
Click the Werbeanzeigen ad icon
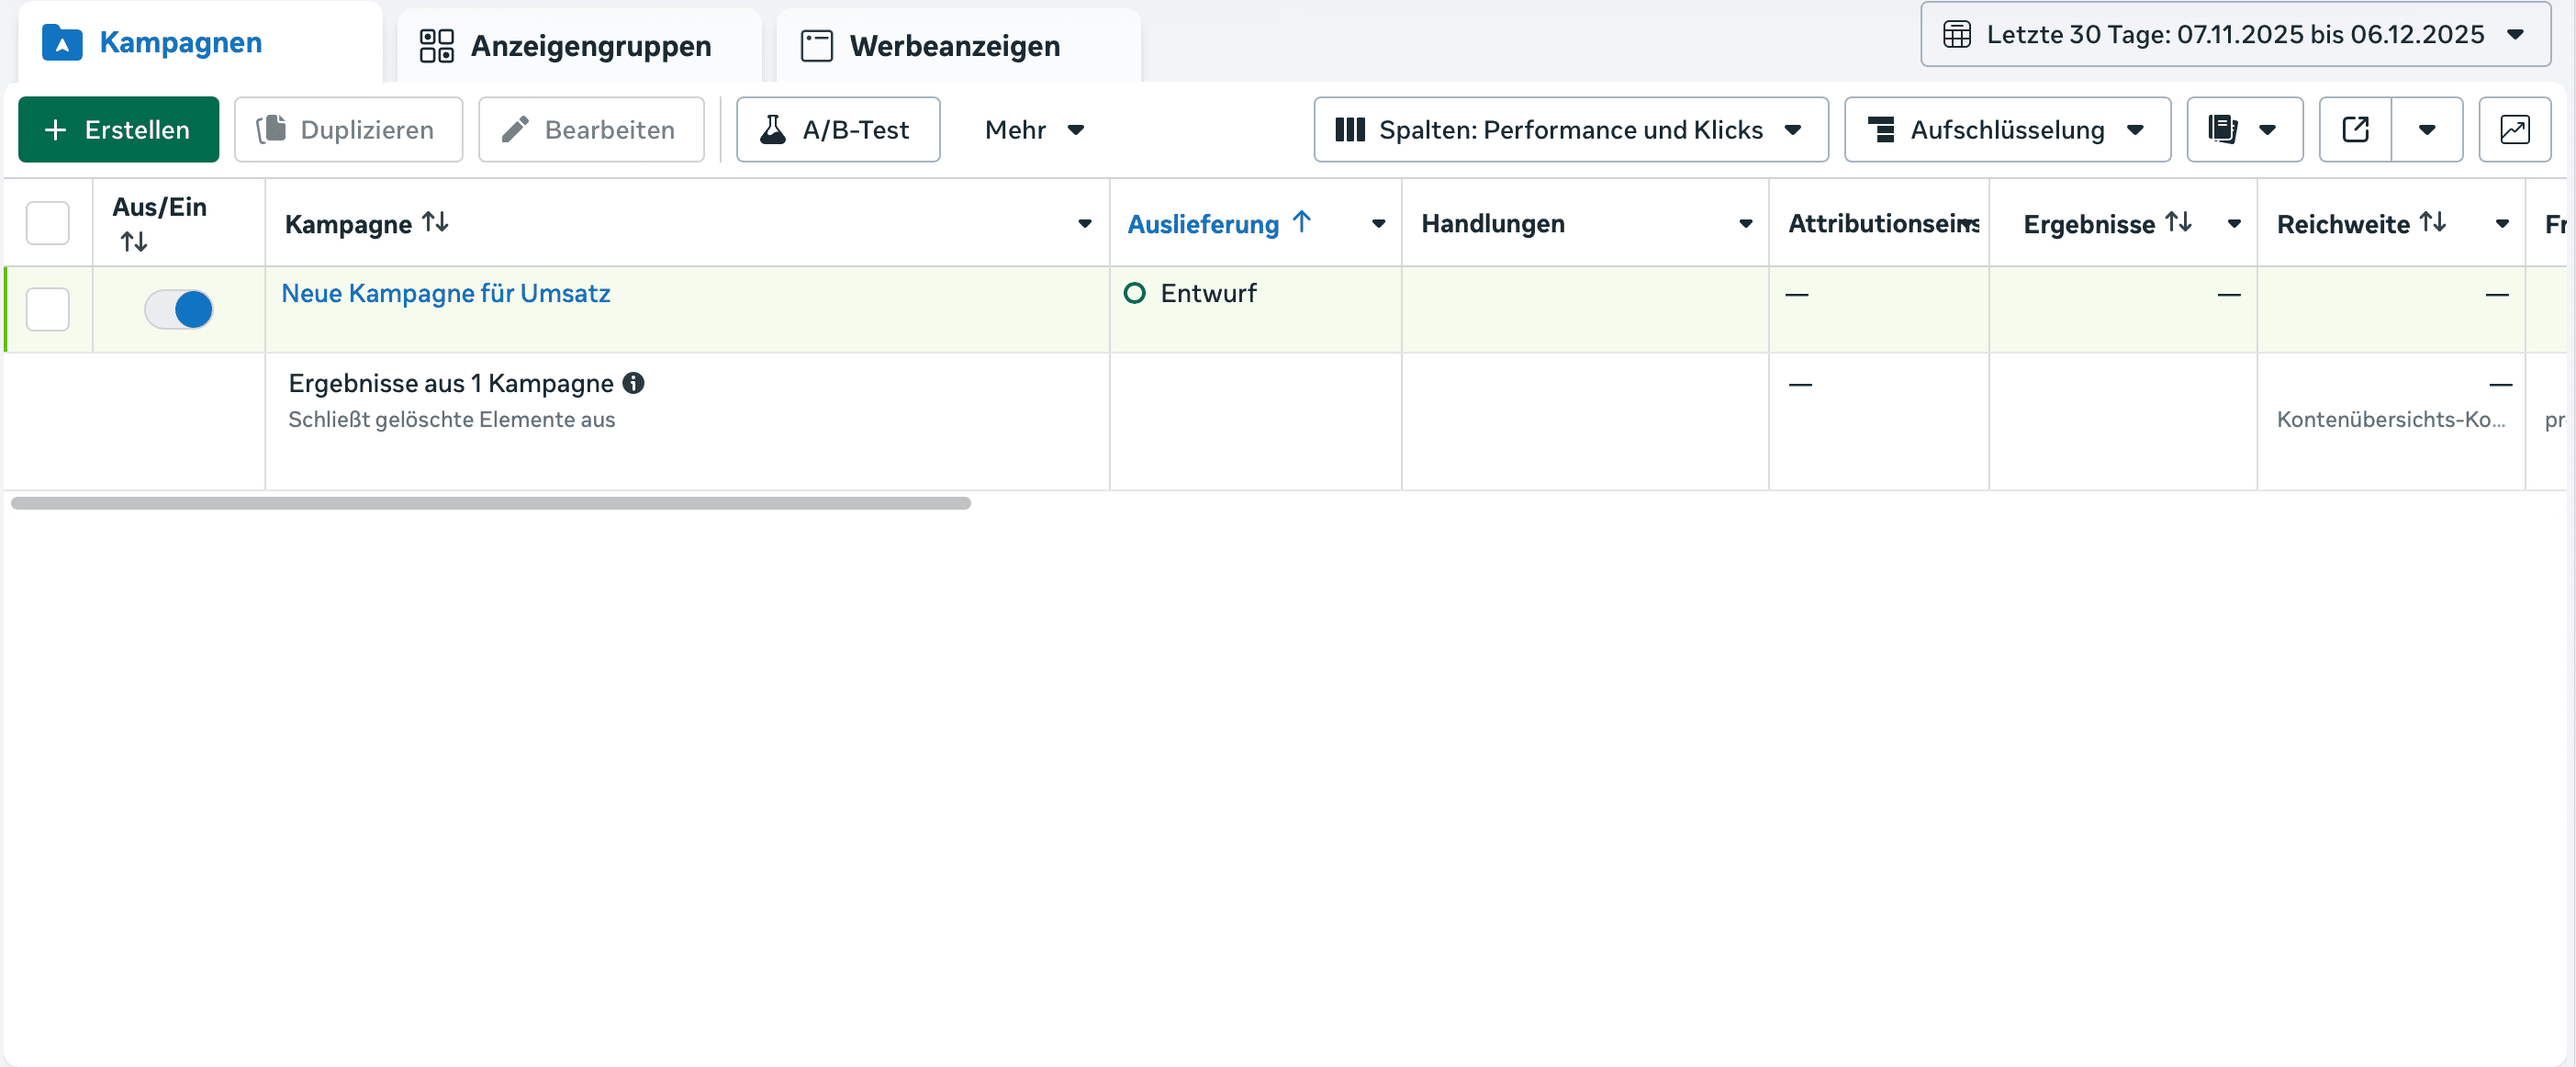pos(815,45)
